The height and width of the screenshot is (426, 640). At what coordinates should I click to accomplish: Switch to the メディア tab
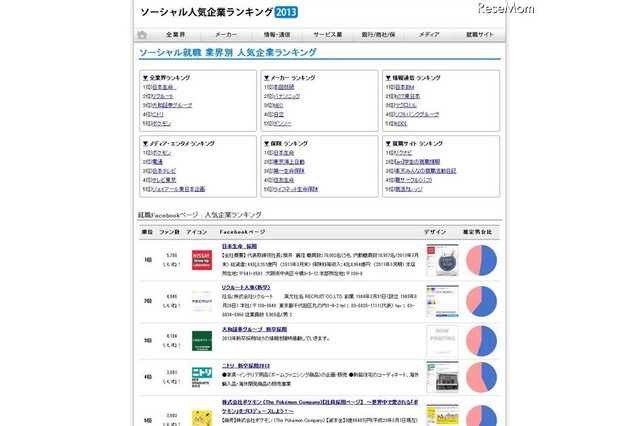[429, 35]
